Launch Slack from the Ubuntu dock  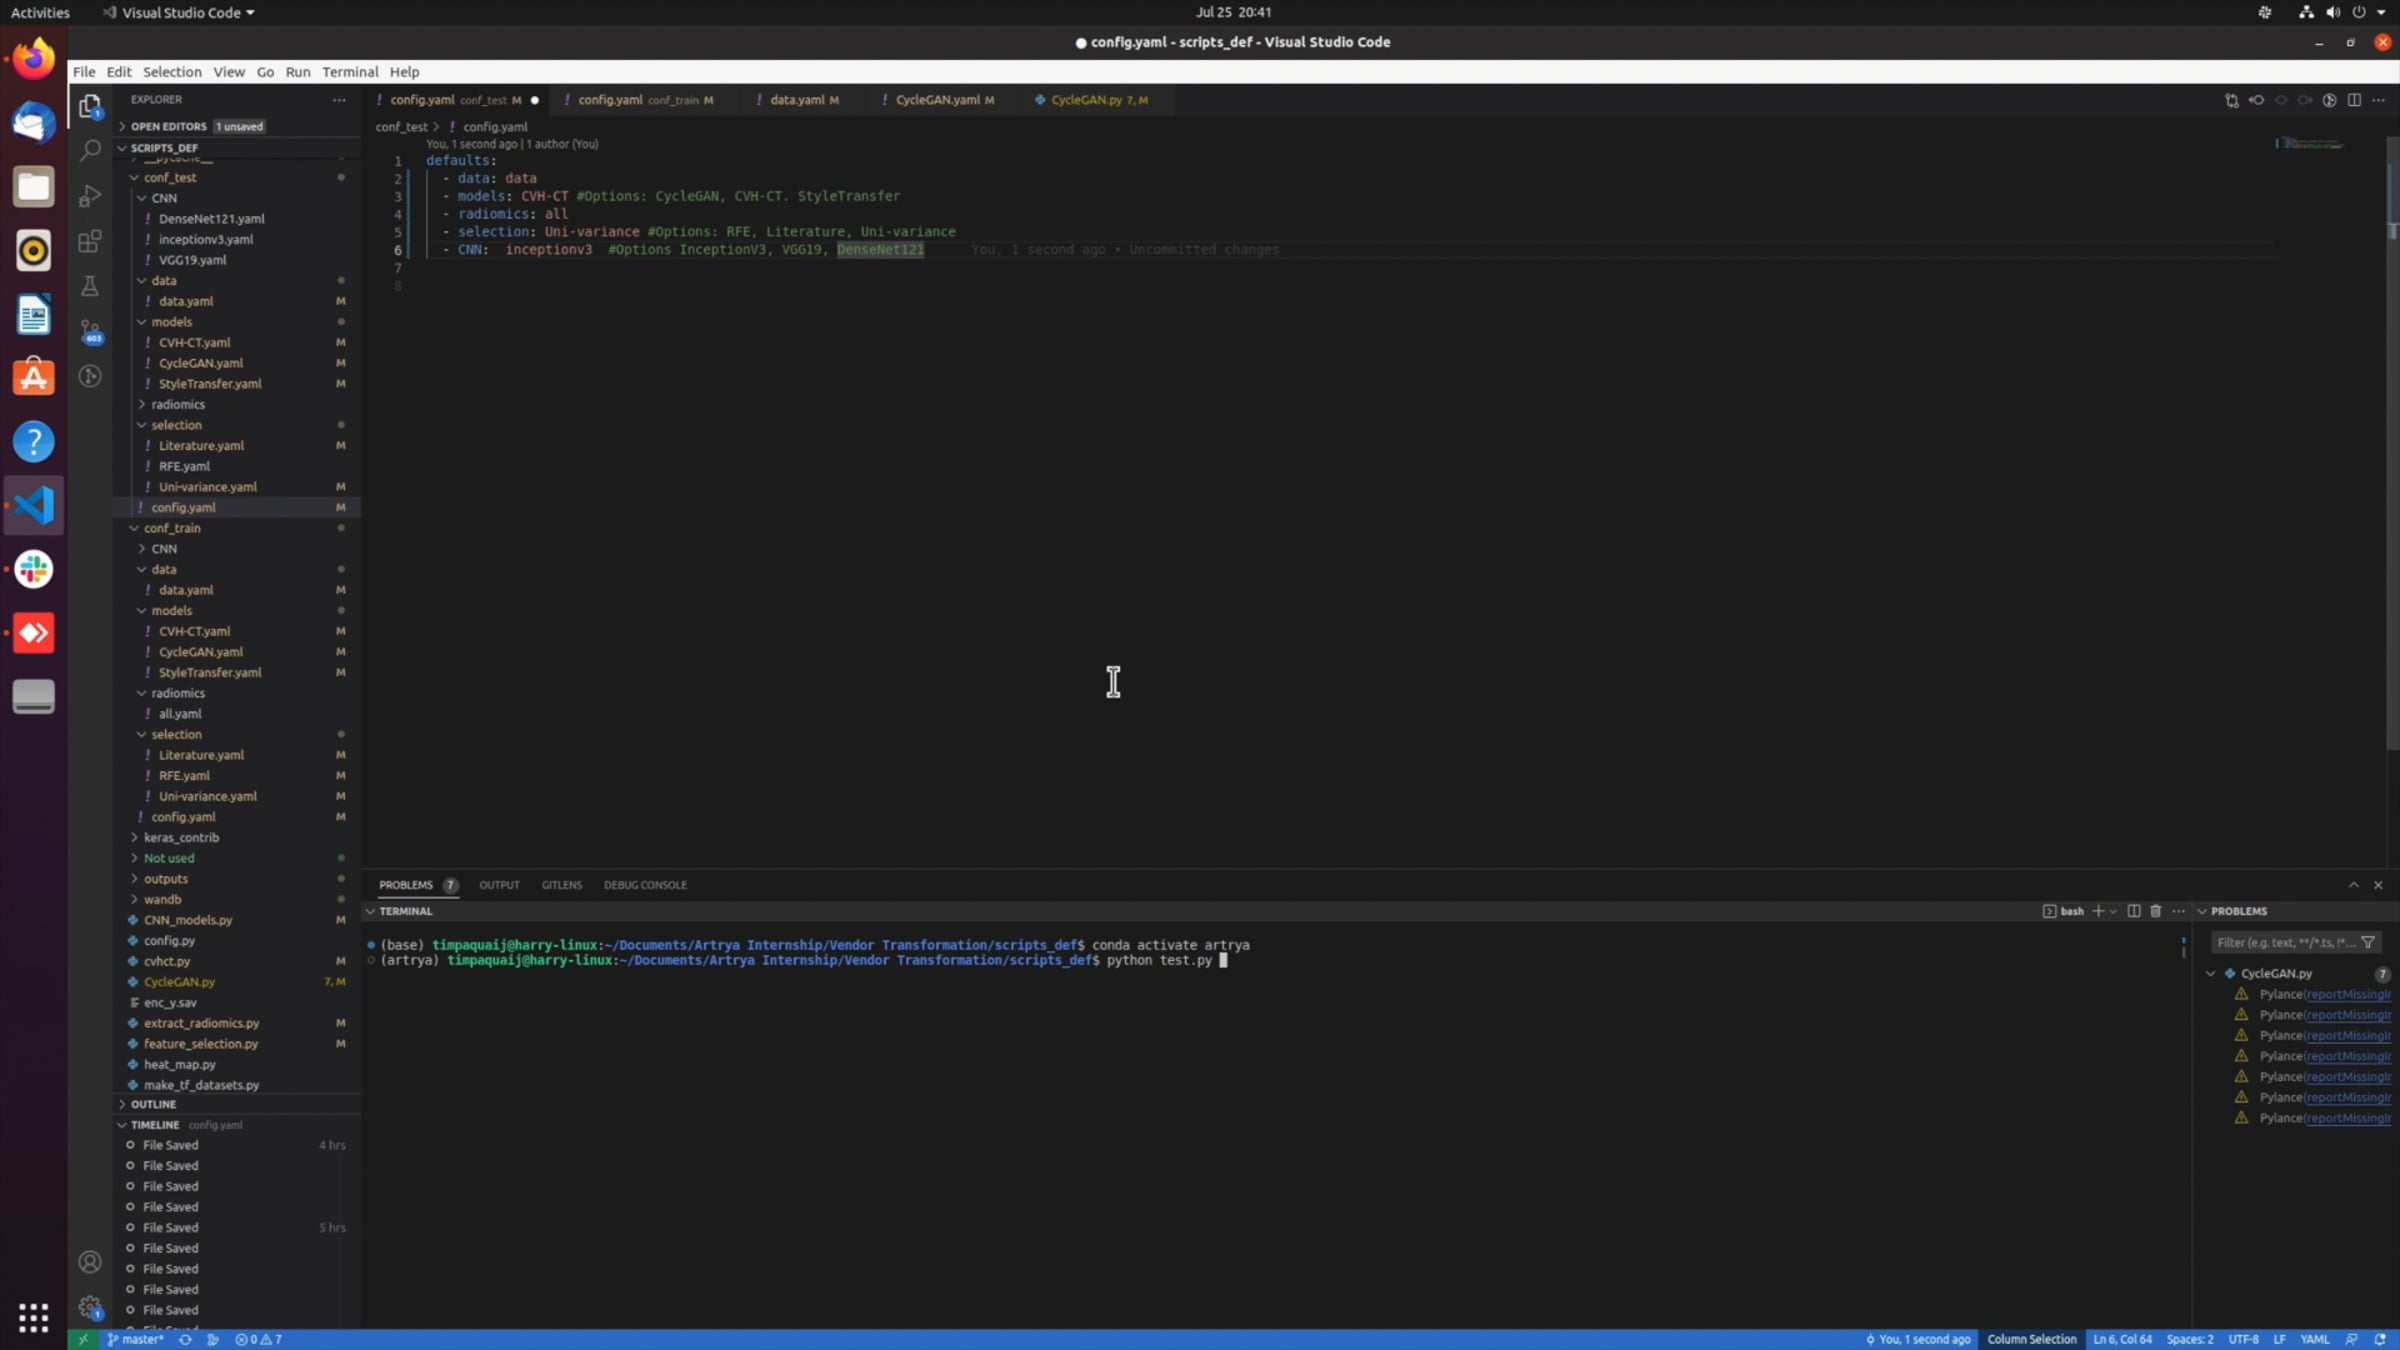[34, 569]
